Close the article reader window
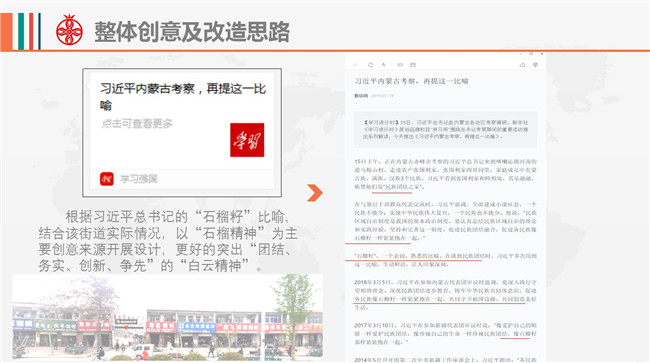 [x=542, y=54]
